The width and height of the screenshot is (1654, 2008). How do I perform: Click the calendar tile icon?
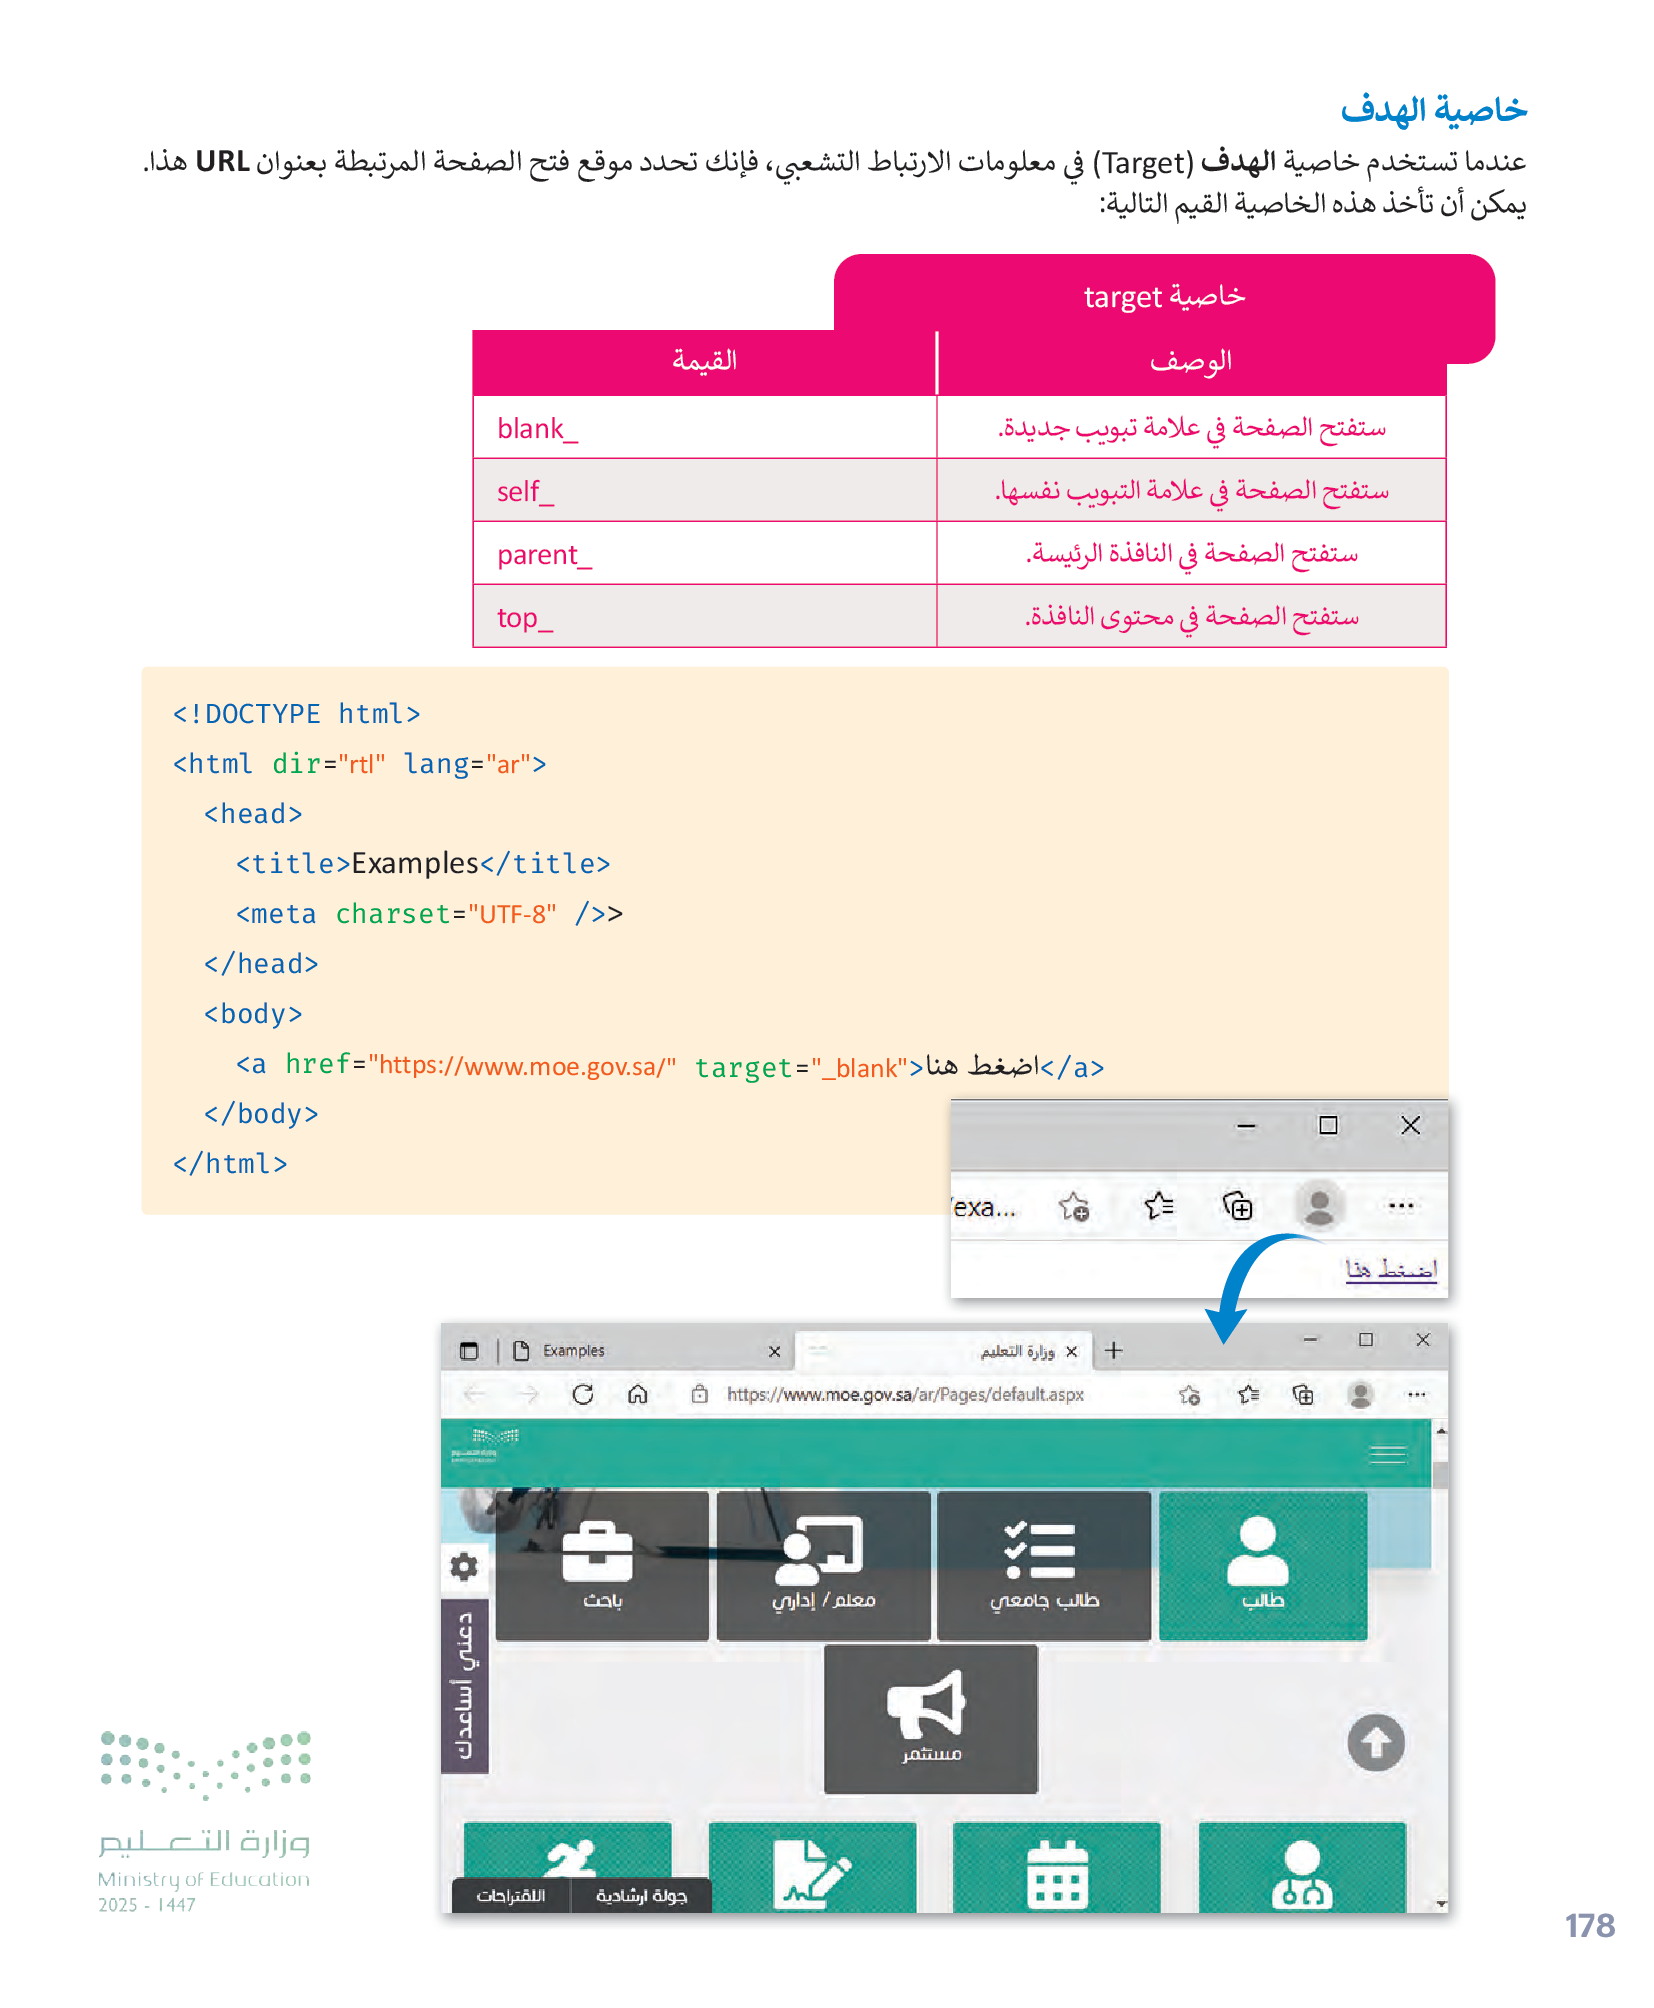click(1056, 1870)
